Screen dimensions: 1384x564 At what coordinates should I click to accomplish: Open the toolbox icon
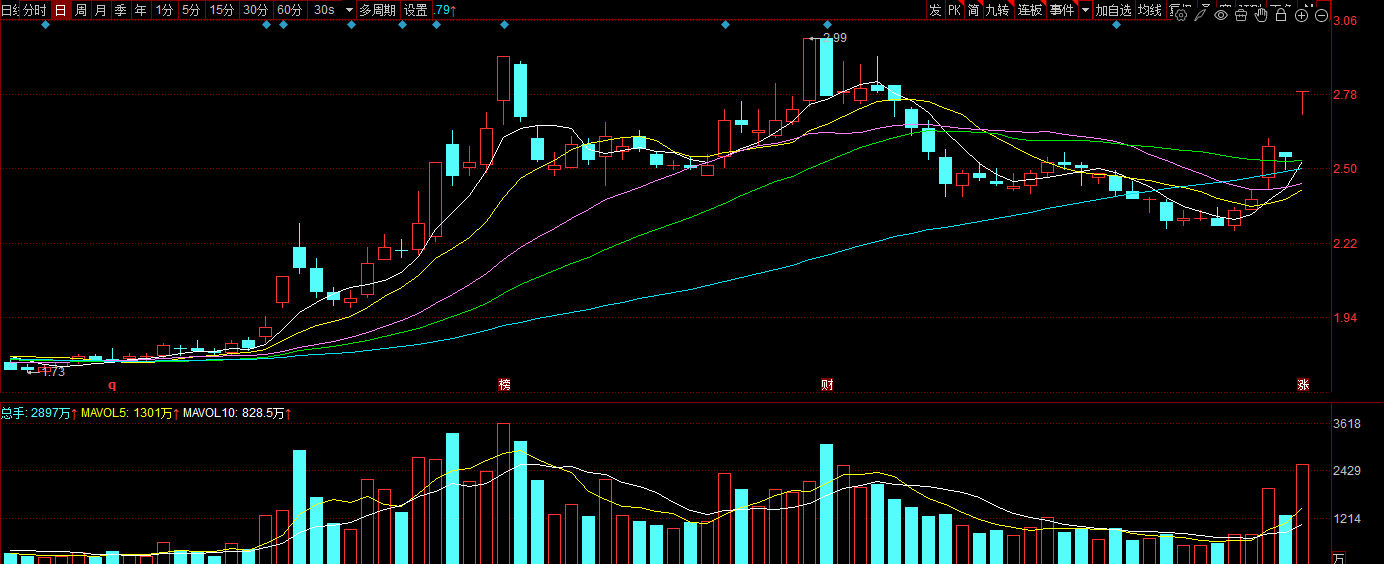pyautogui.click(x=1241, y=15)
